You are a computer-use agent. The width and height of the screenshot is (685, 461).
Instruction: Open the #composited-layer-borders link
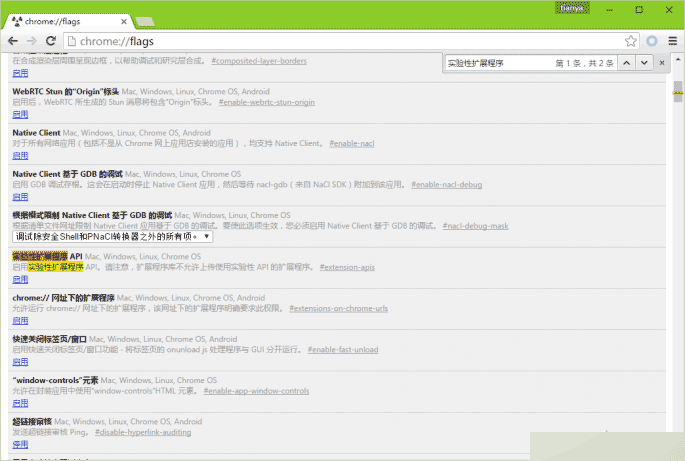tap(259, 61)
